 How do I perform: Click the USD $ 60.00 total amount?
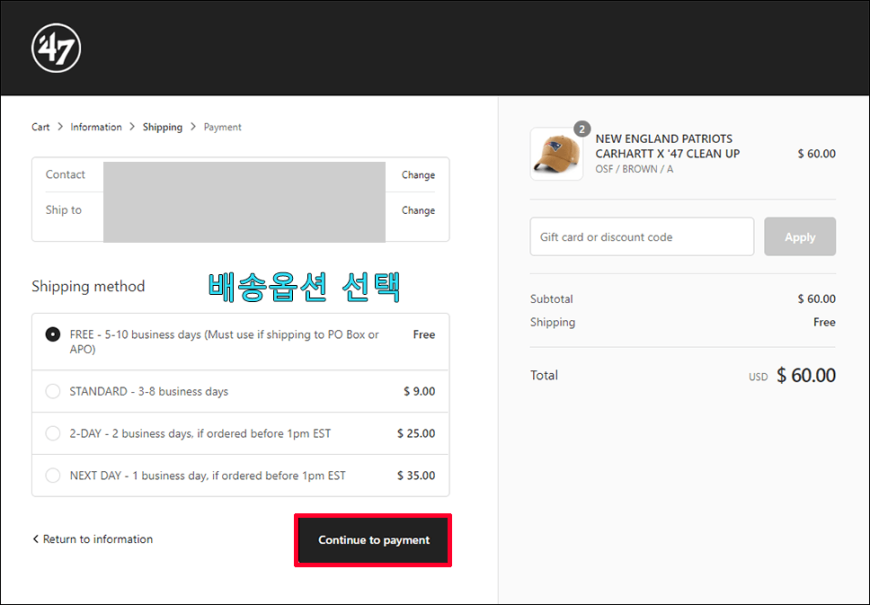click(x=792, y=376)
